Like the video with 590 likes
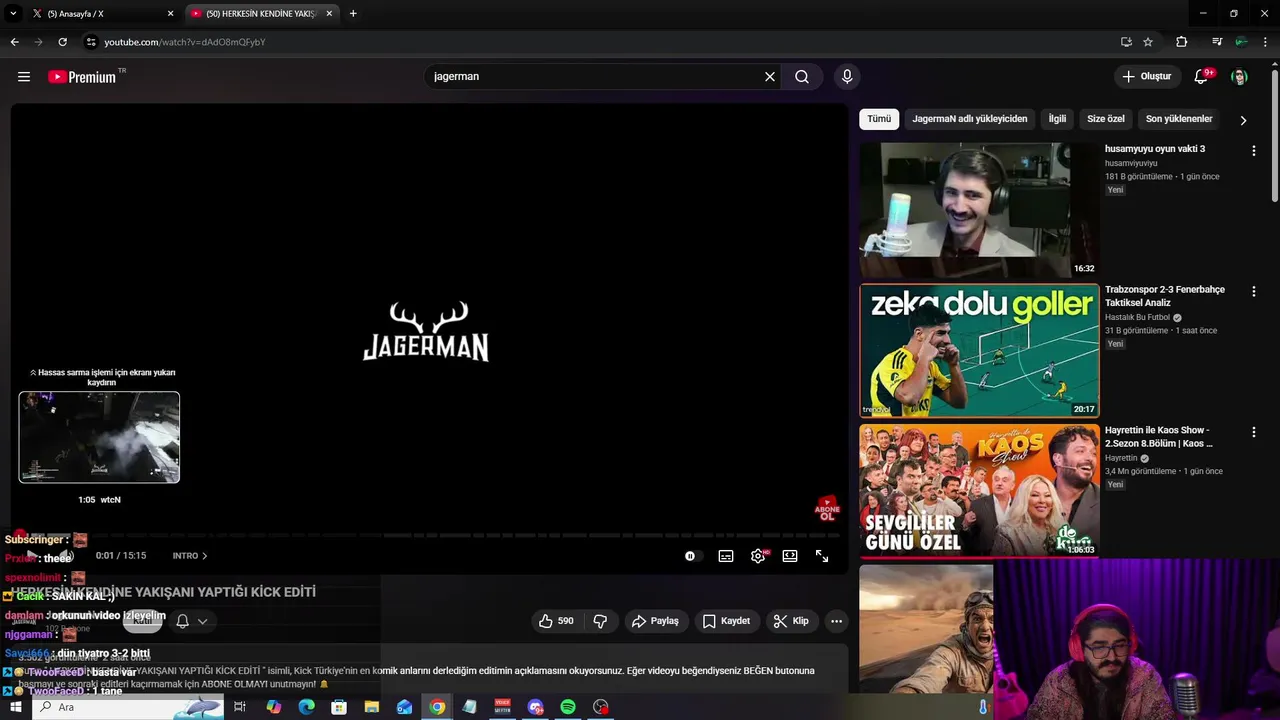This screenshot has width=1280, height=720. 556,621
